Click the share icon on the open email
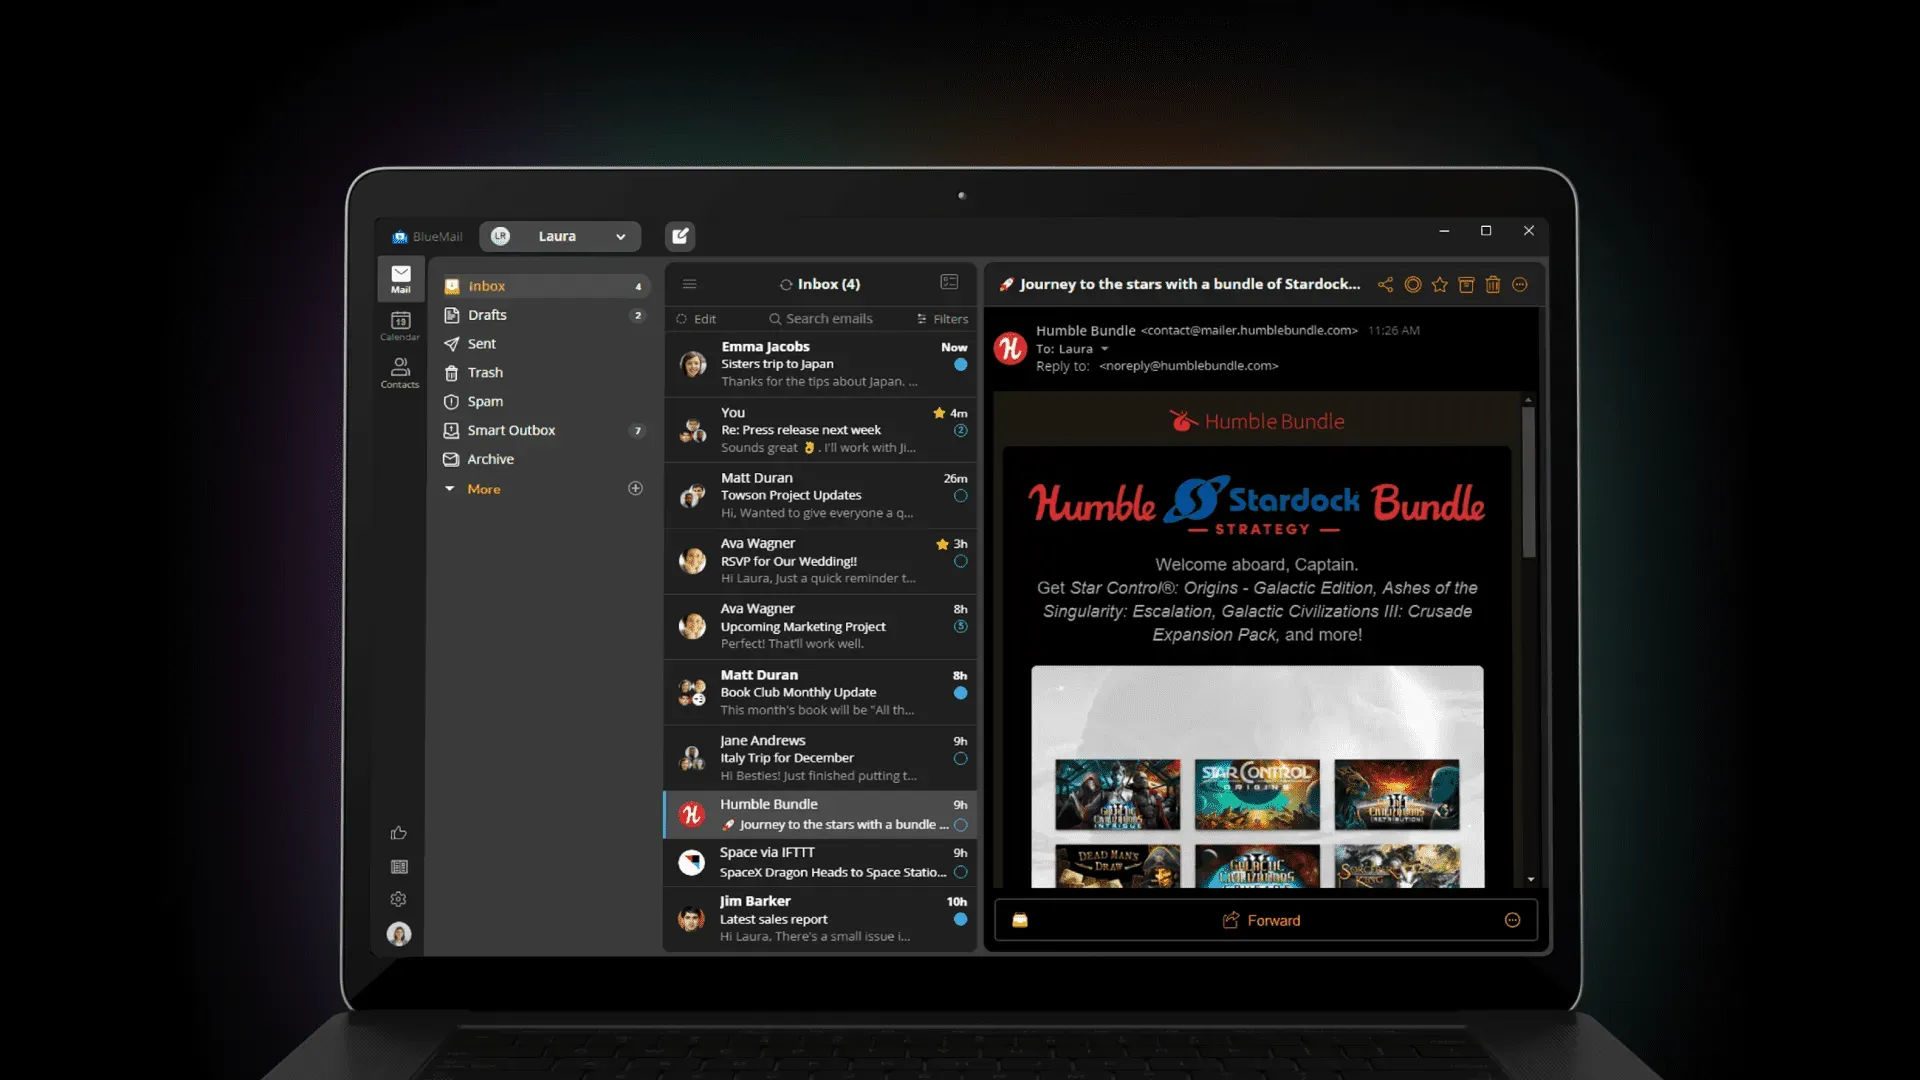This screenshot has width=1920, height=1080. pos(1386,284)
